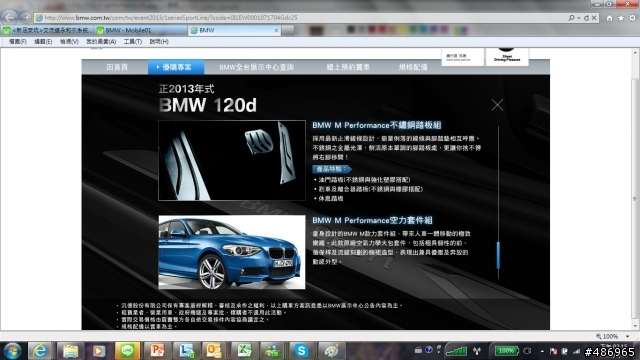640x360 pixels.
Task: Show hidden tray icons with the arrow
Action: pyautogui.click(x=542, y=351)
